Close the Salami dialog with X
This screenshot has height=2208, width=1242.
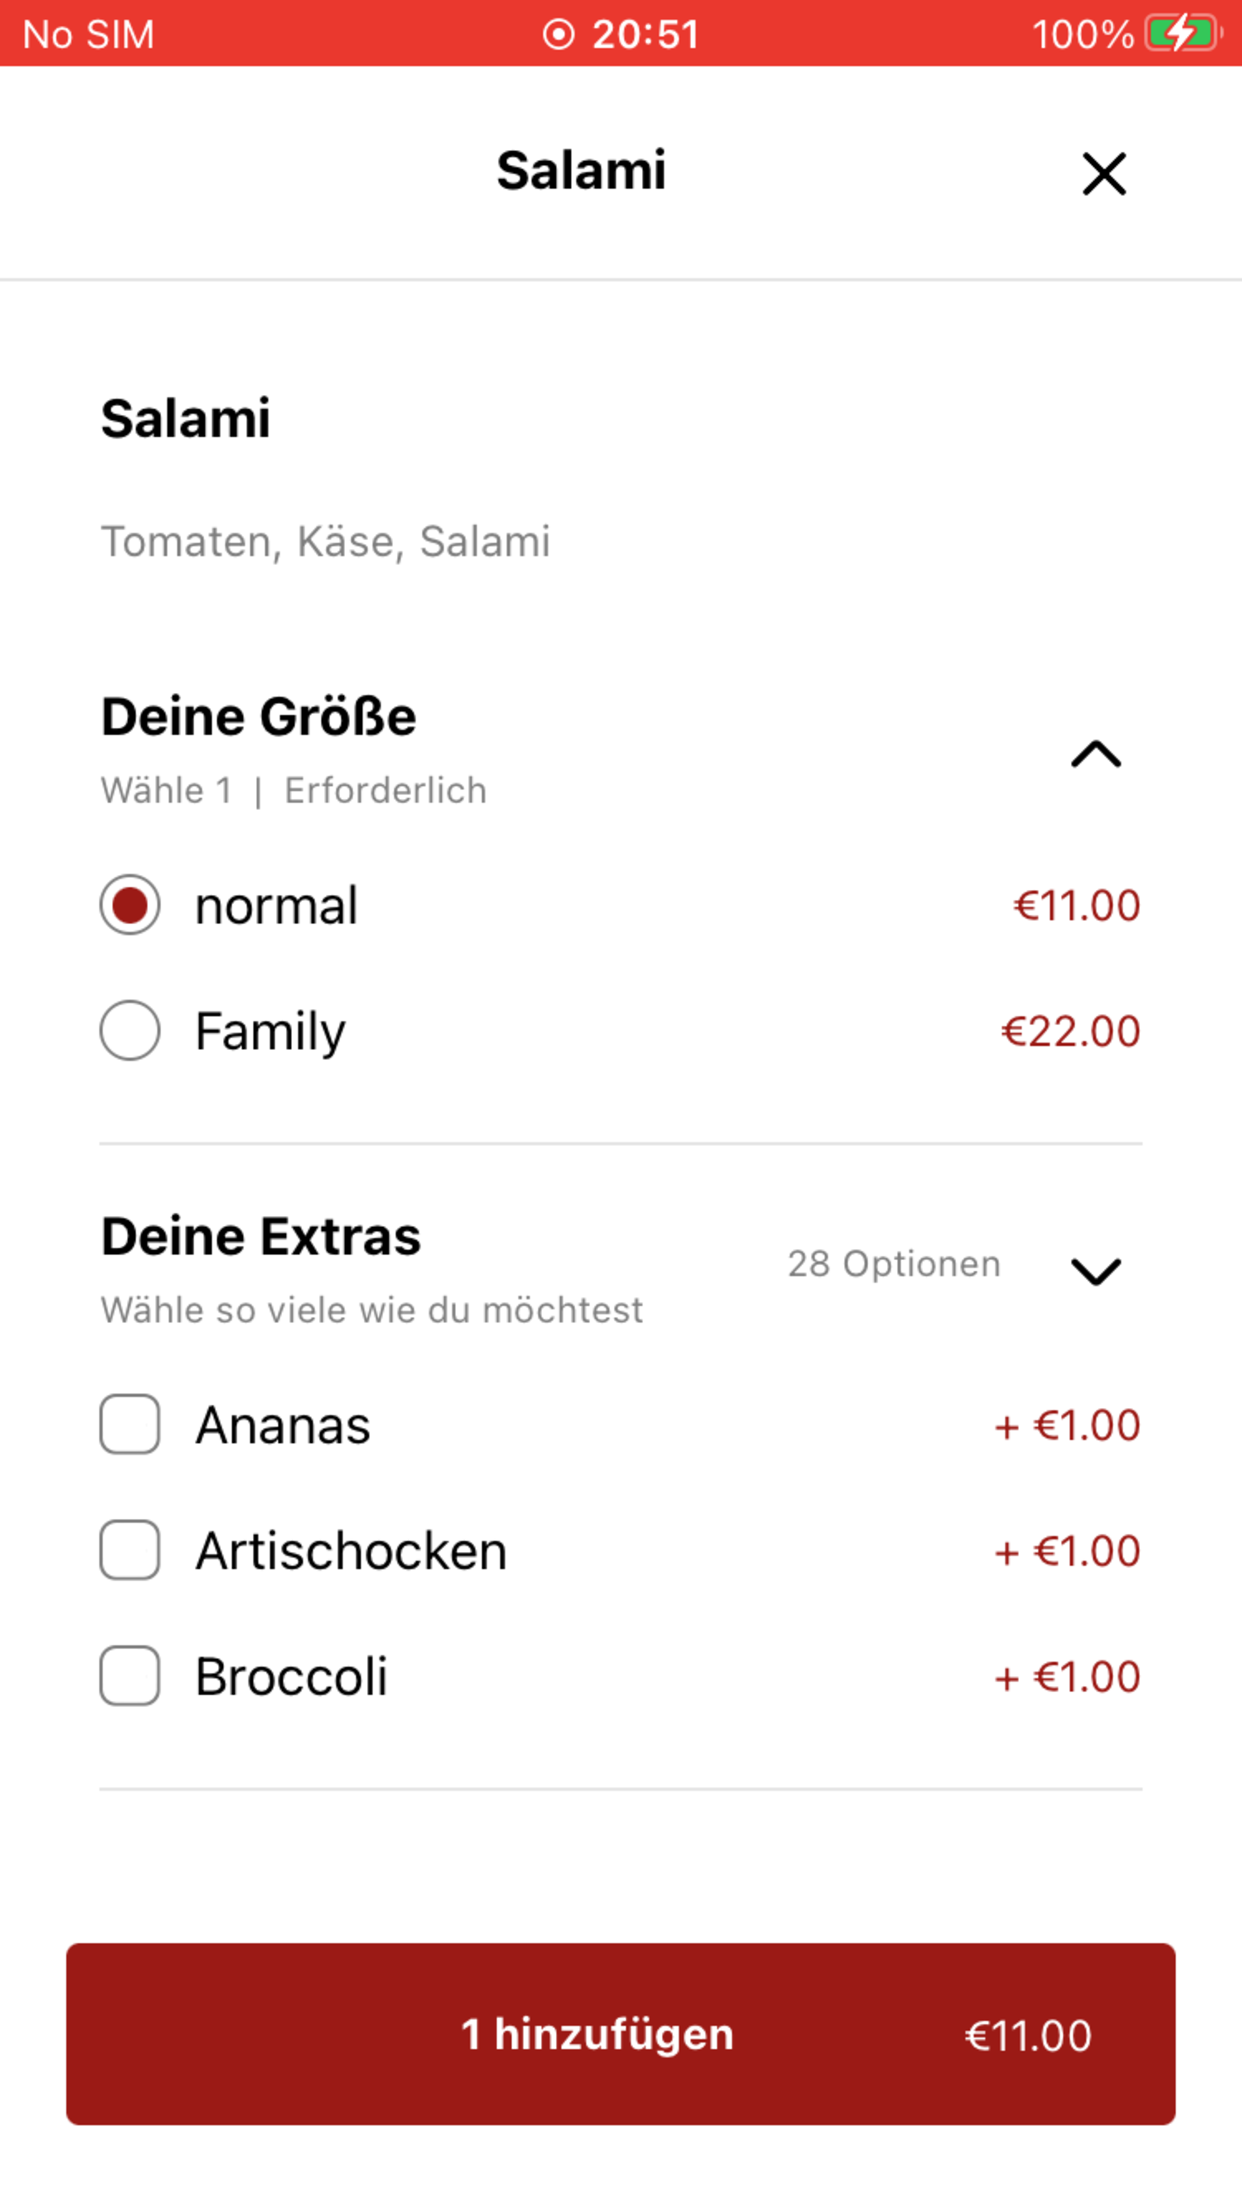[x=1103, y=174]
